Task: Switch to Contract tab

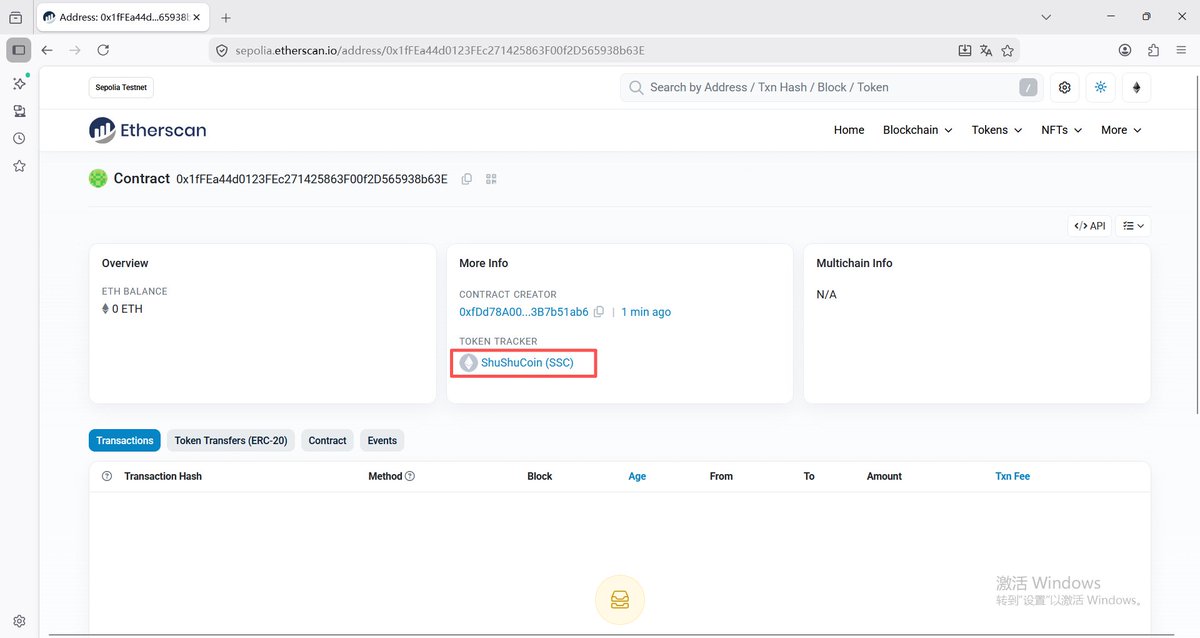Action: [x=327, y=440]
